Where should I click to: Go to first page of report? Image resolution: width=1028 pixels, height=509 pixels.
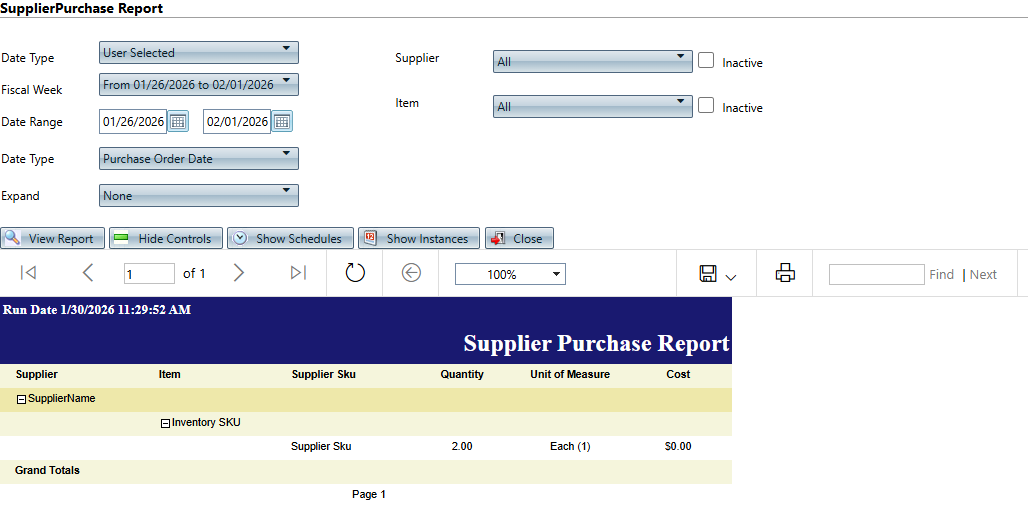click(29, 273)
